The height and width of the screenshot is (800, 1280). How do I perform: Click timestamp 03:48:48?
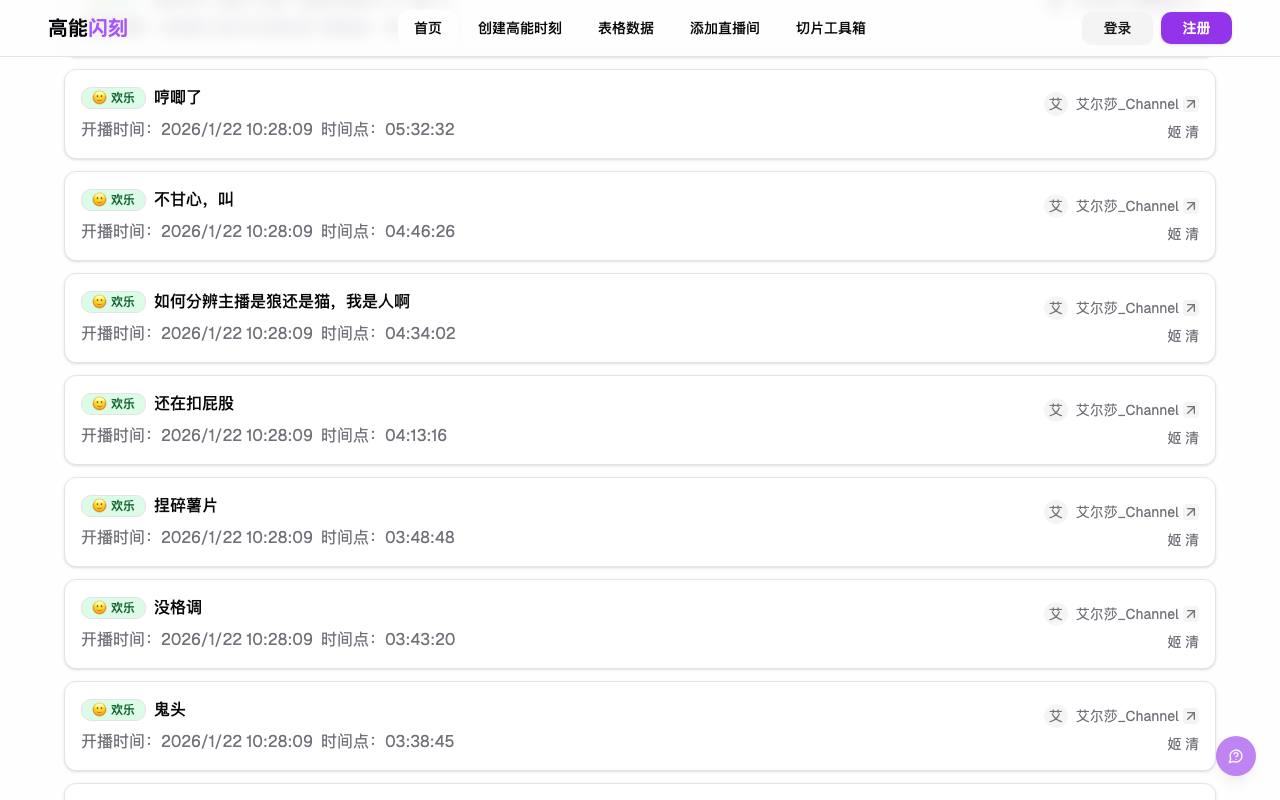point(420,537)
